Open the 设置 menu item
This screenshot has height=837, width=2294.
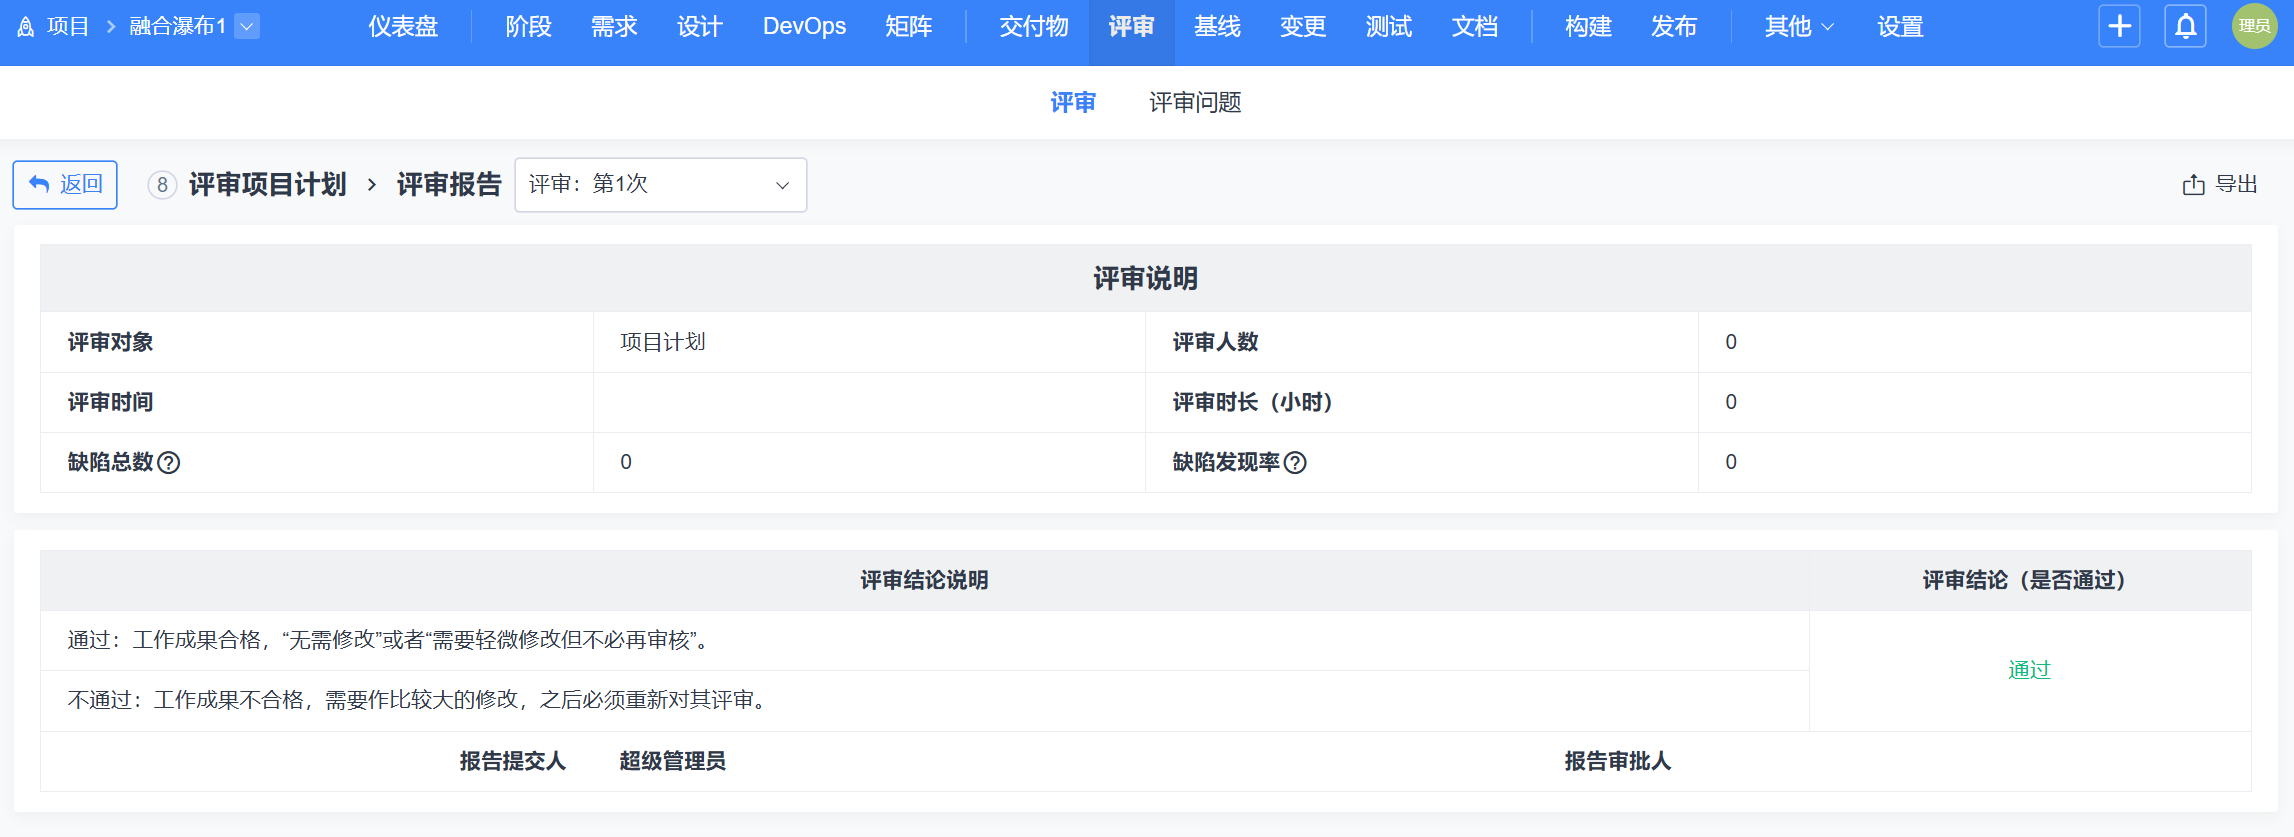[1900, 27]
